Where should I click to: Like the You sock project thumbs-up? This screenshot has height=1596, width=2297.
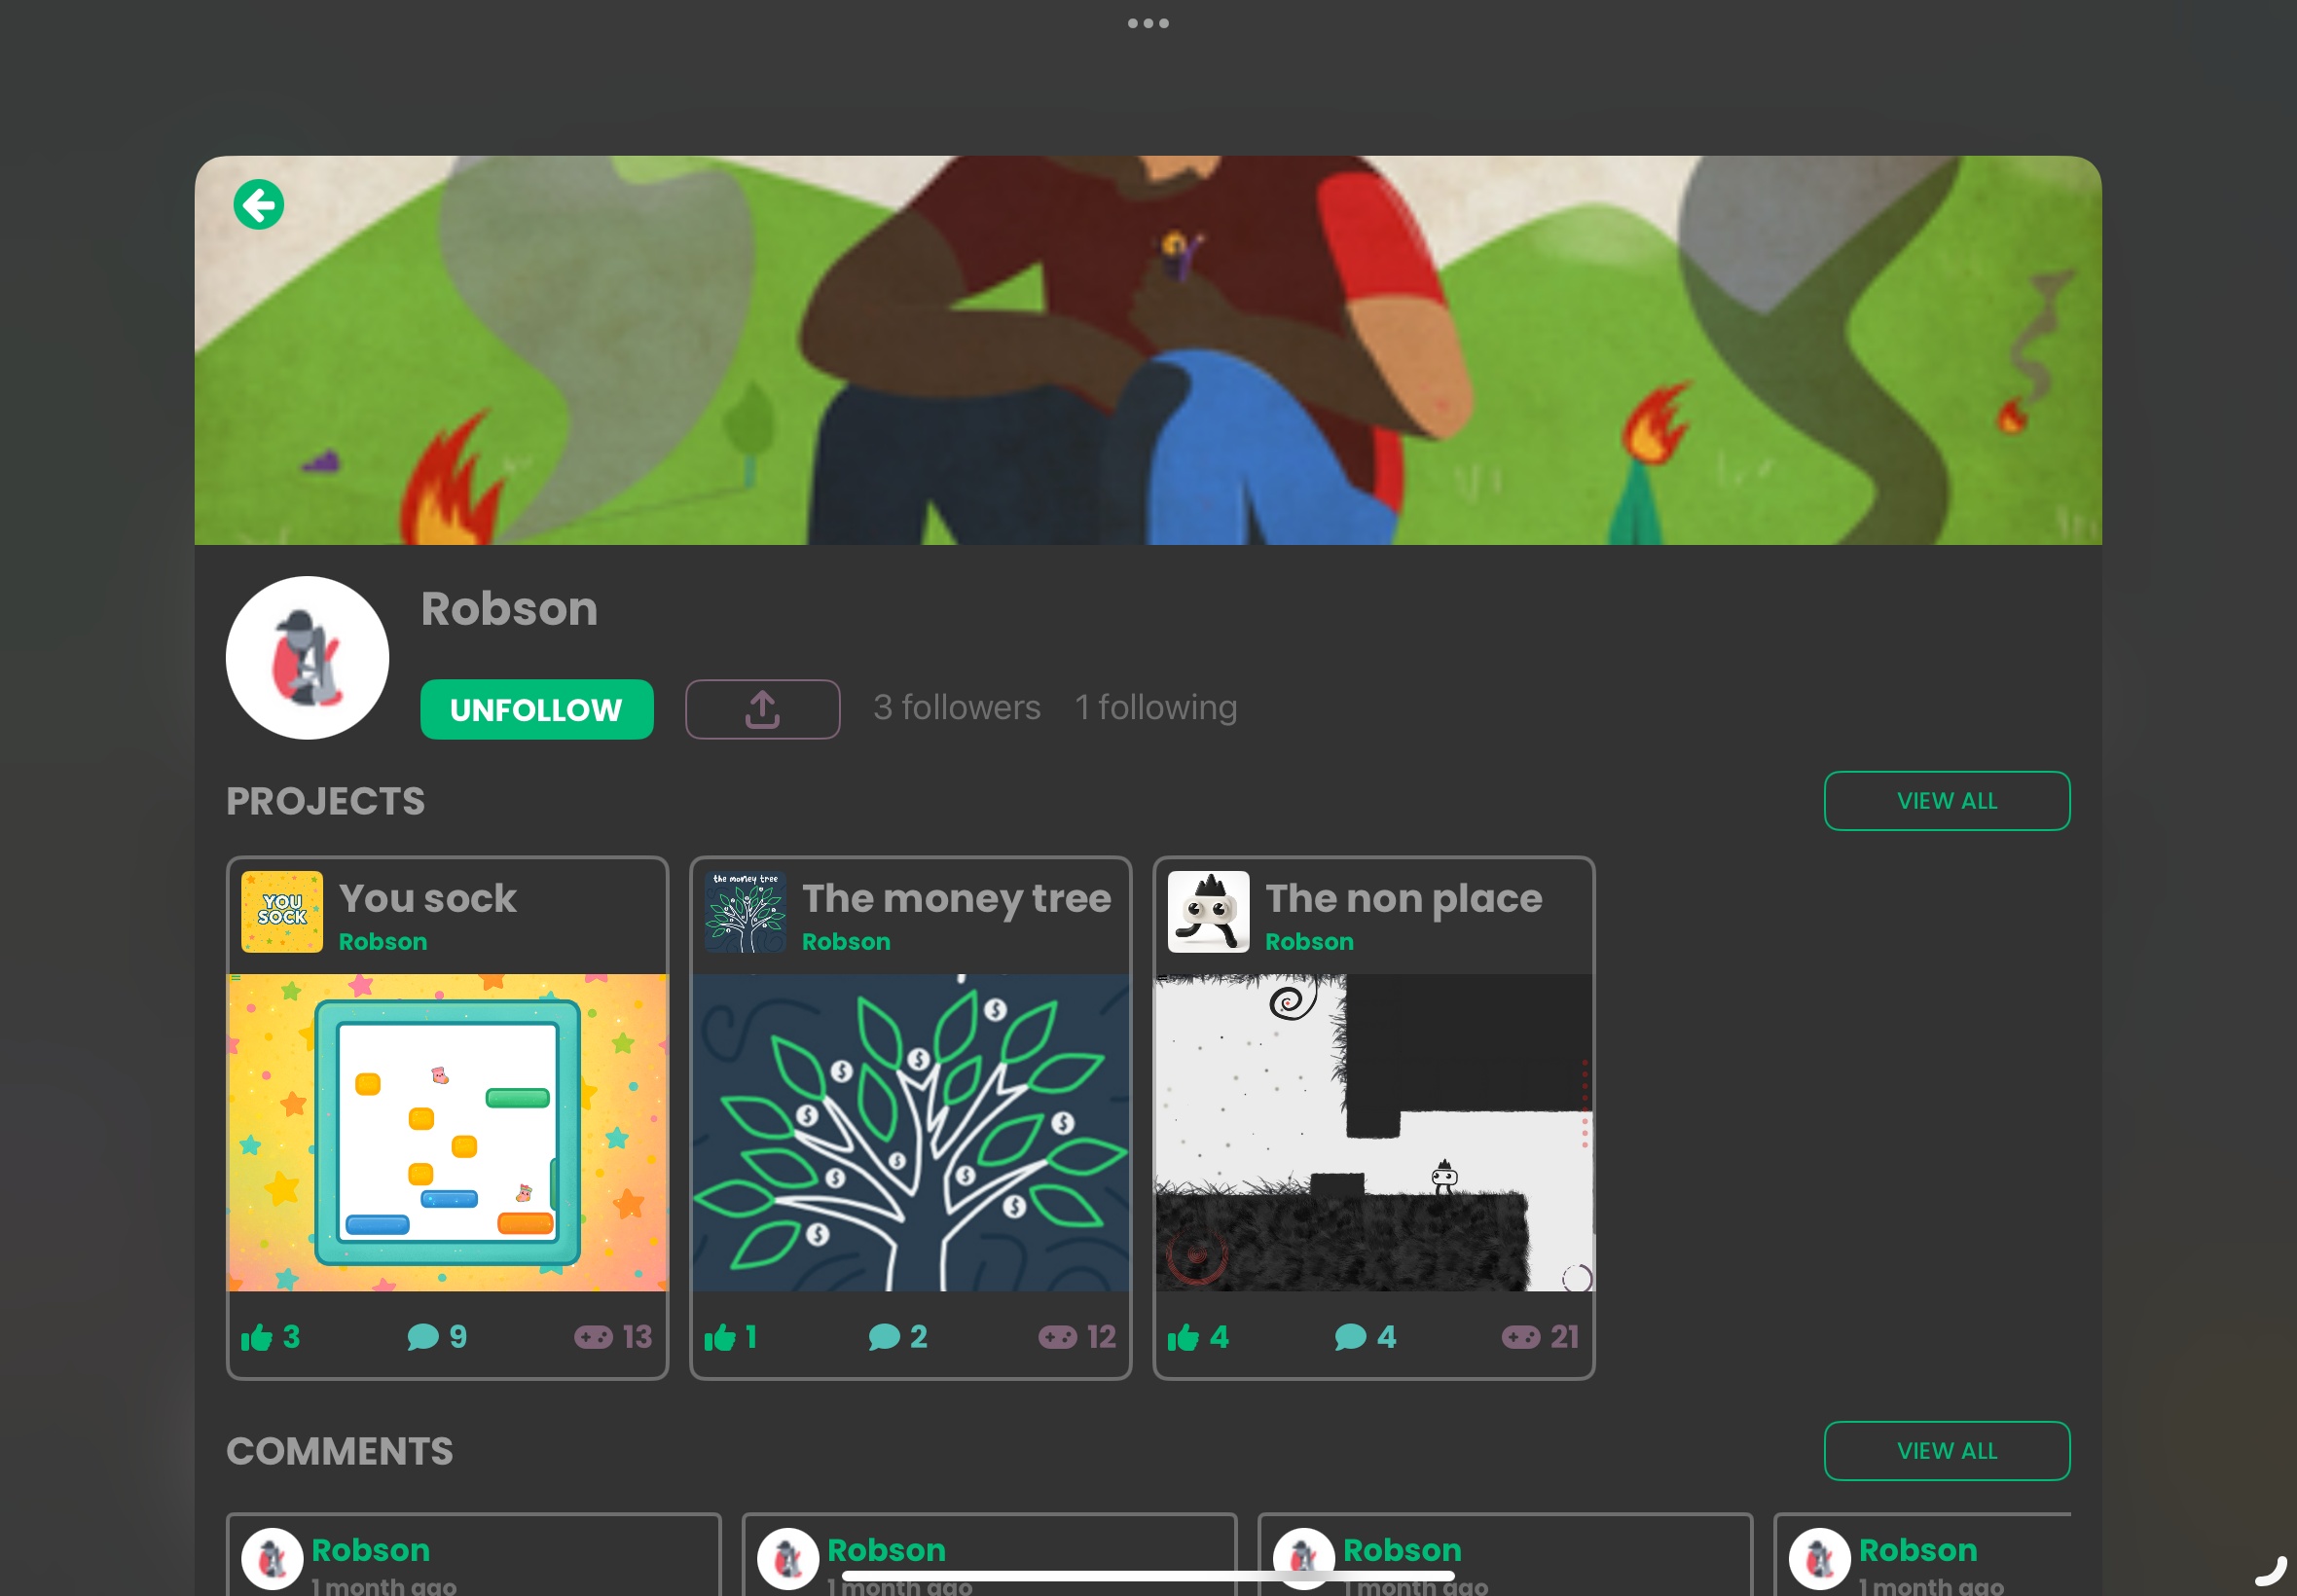coord(257,1337)
